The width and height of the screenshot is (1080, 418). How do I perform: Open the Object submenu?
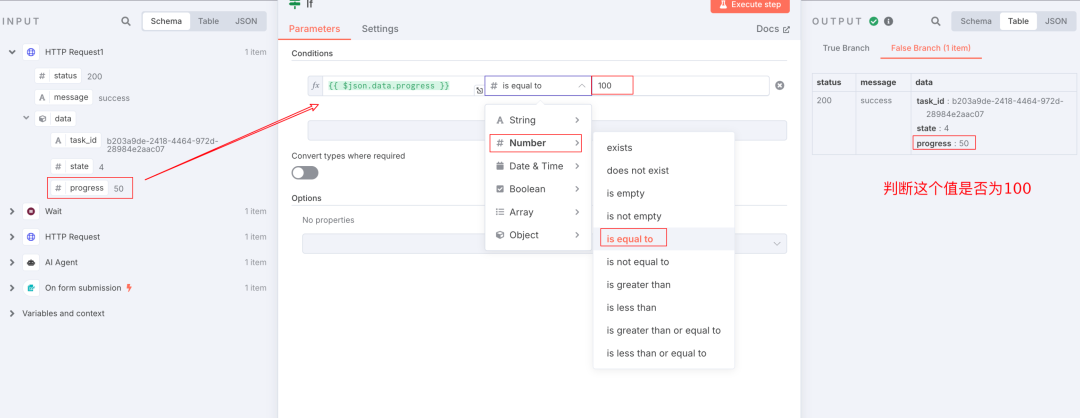pyautogui.click(x=538, y=235)
